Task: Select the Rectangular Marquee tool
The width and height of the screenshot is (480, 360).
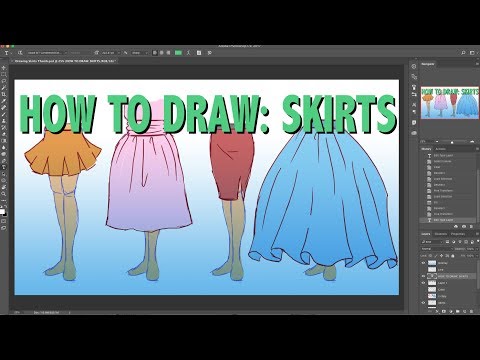Action: coord(4,74)
